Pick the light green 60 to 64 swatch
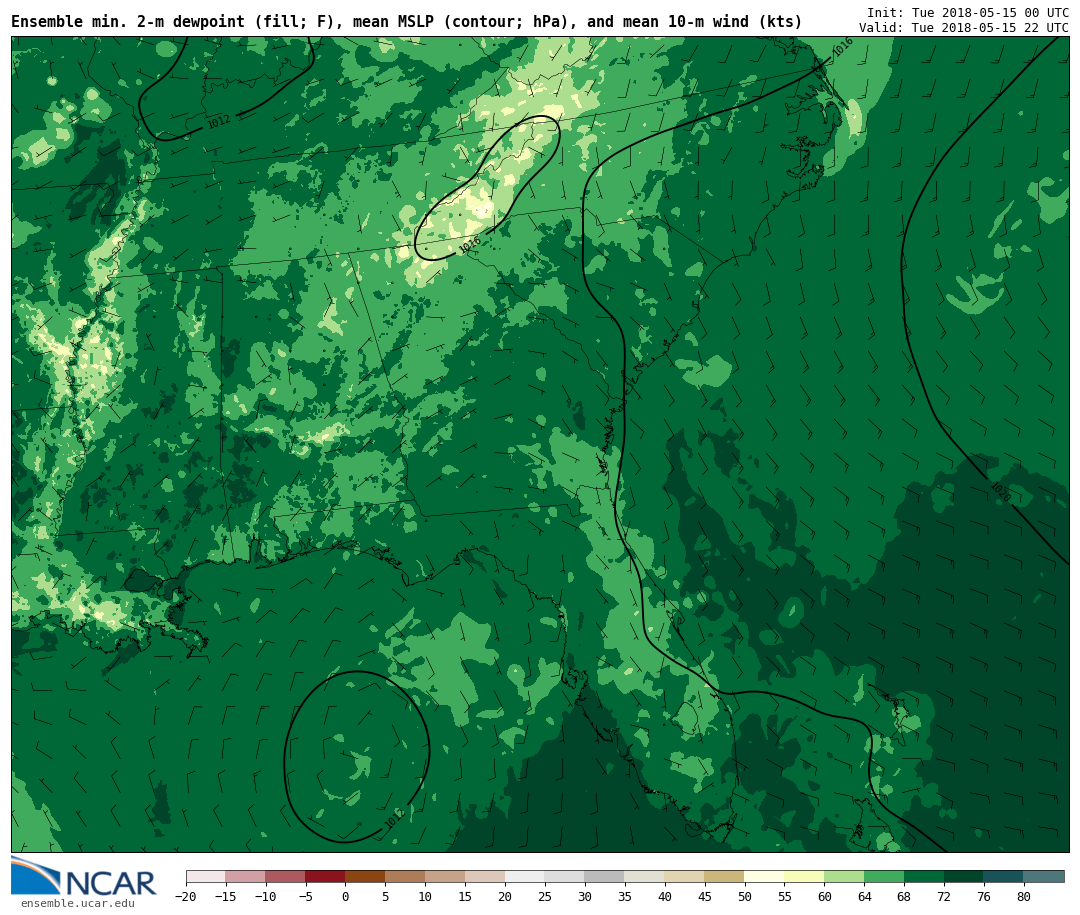1080x915 pixels. [844, 876]
